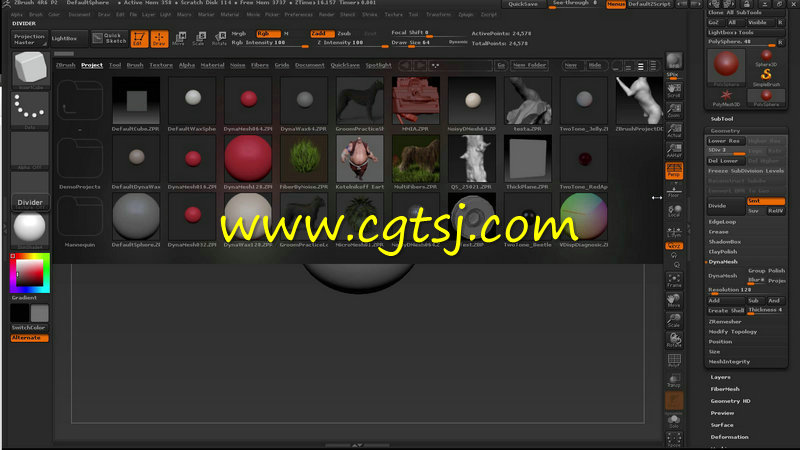Click the BPR render icon

pos(674,62)
